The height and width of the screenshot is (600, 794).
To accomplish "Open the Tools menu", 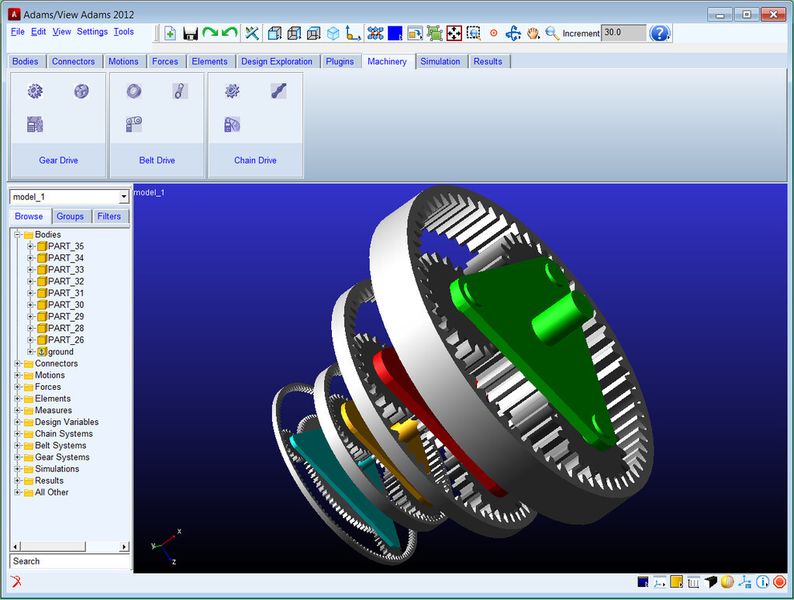I will [x=124, y=31].
